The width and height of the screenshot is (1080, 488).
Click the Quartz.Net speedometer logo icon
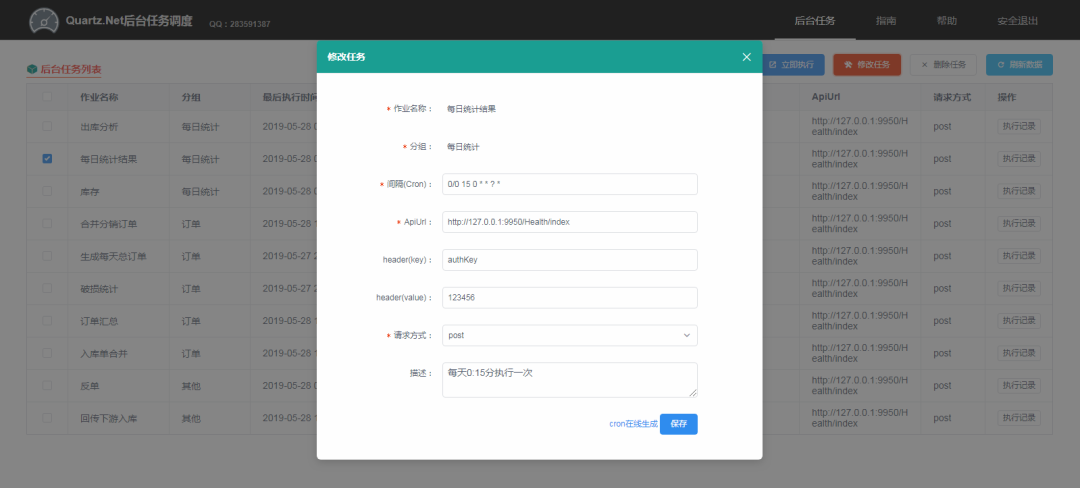tap(44, 20)
